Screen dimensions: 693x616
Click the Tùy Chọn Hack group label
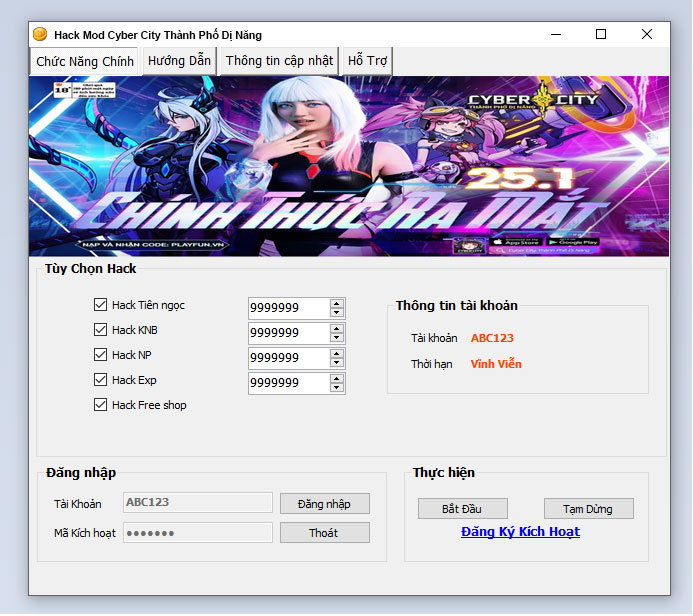point(91,269)
